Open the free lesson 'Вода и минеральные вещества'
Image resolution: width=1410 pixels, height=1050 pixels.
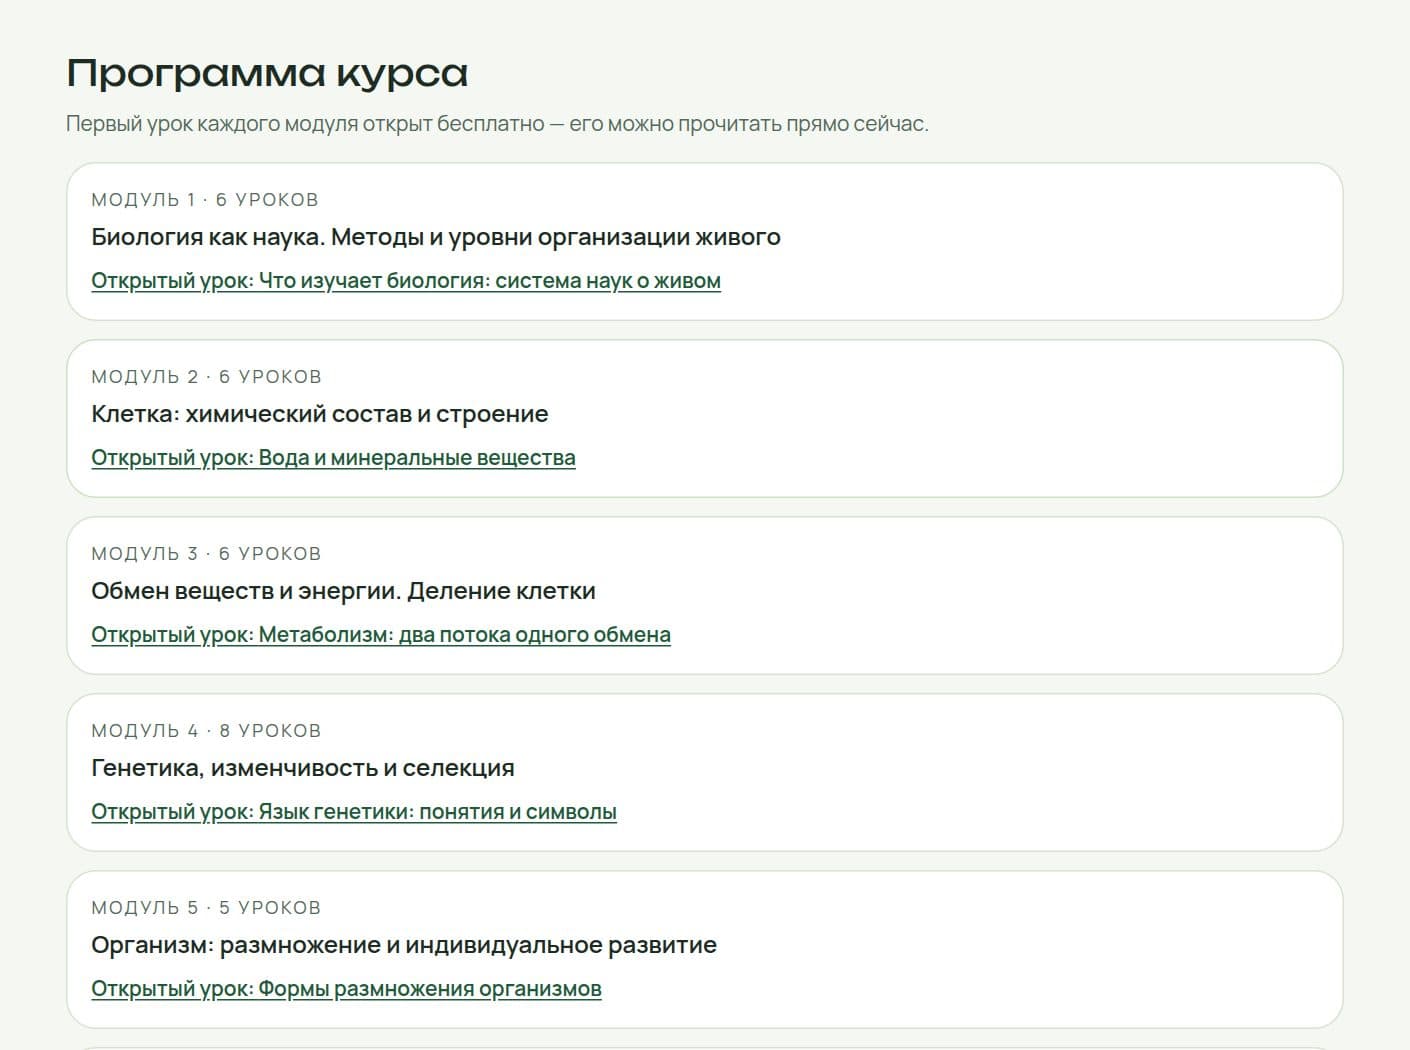333,458
